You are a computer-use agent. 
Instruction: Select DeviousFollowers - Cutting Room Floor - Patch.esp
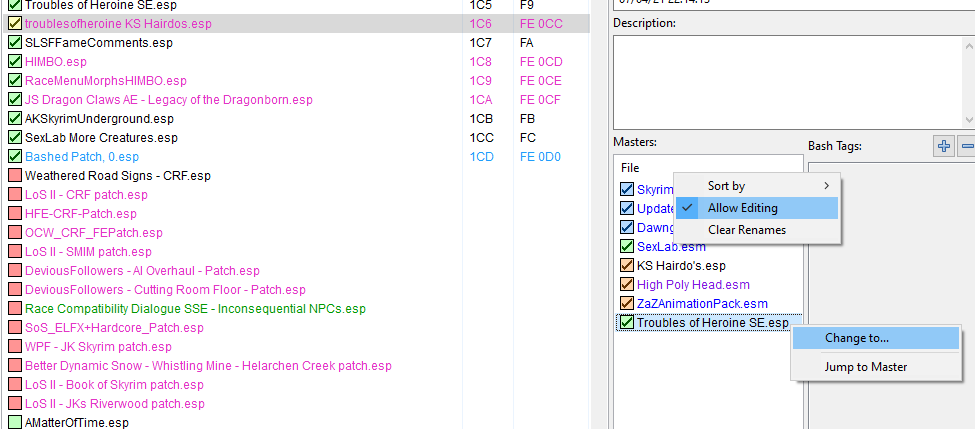pyautogui.click(x=165, y=290)
